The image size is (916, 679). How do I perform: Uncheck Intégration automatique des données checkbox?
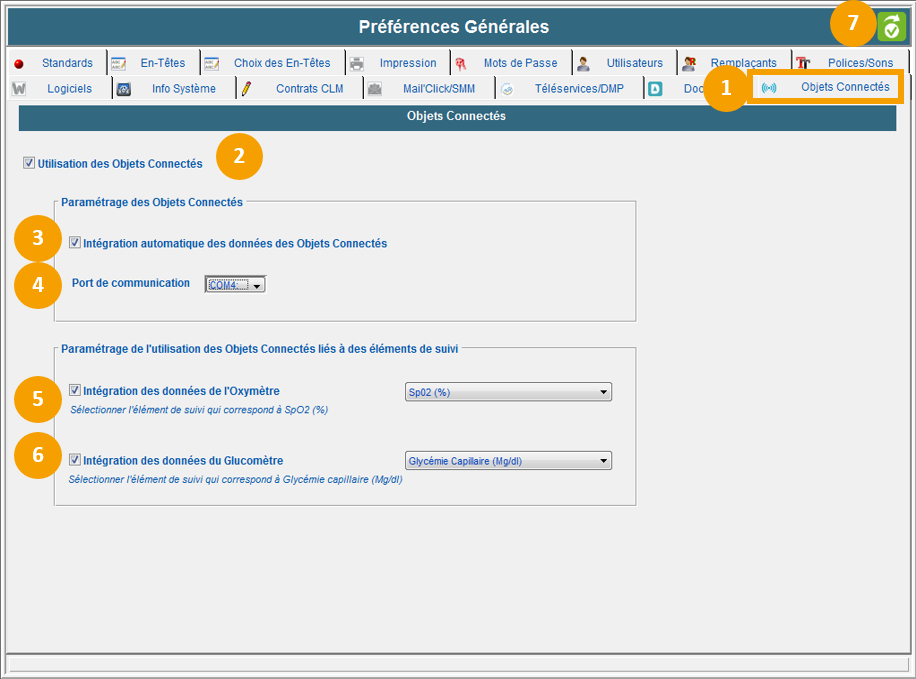[x=75, y=243]
